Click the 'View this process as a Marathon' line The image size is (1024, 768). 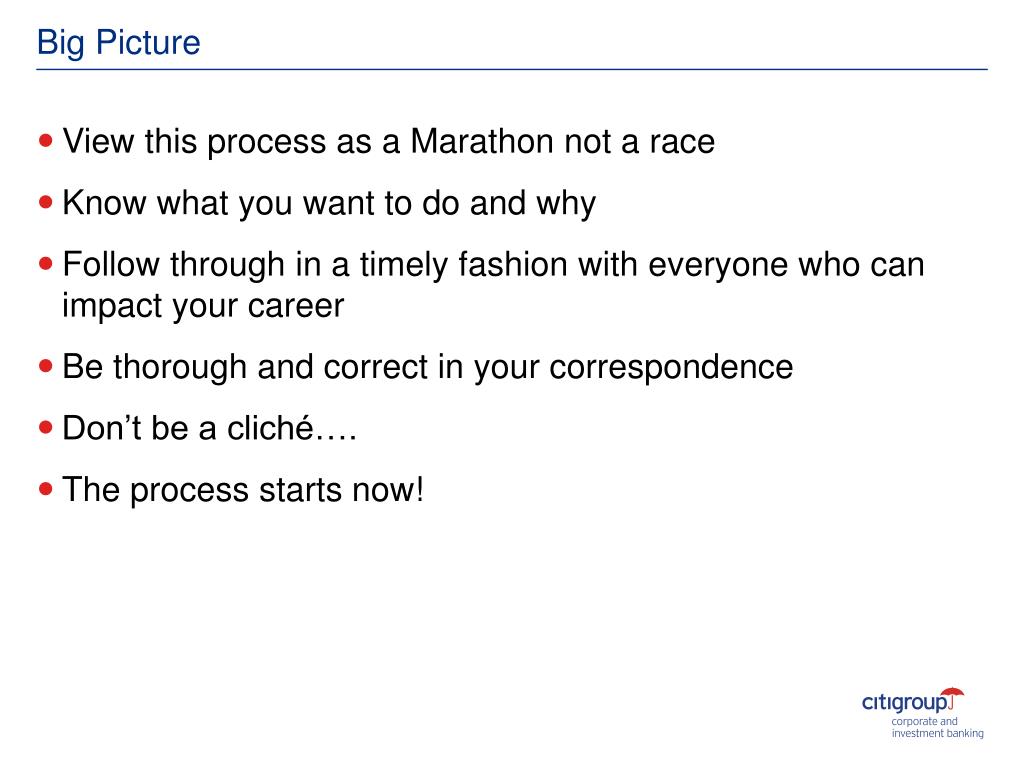point(389,141)
